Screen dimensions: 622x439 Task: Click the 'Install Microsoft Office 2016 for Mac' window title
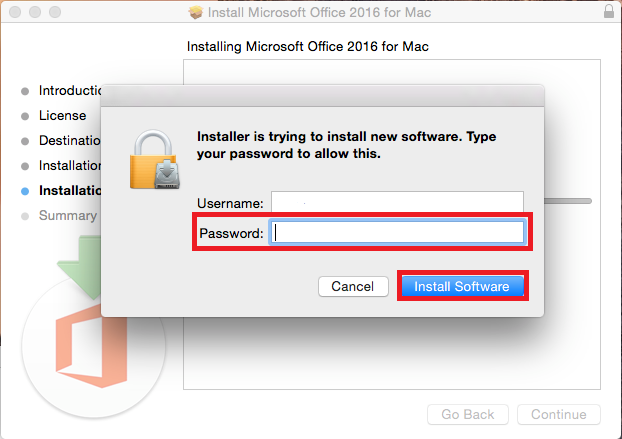pyautogui.click(x=319, y=13)
